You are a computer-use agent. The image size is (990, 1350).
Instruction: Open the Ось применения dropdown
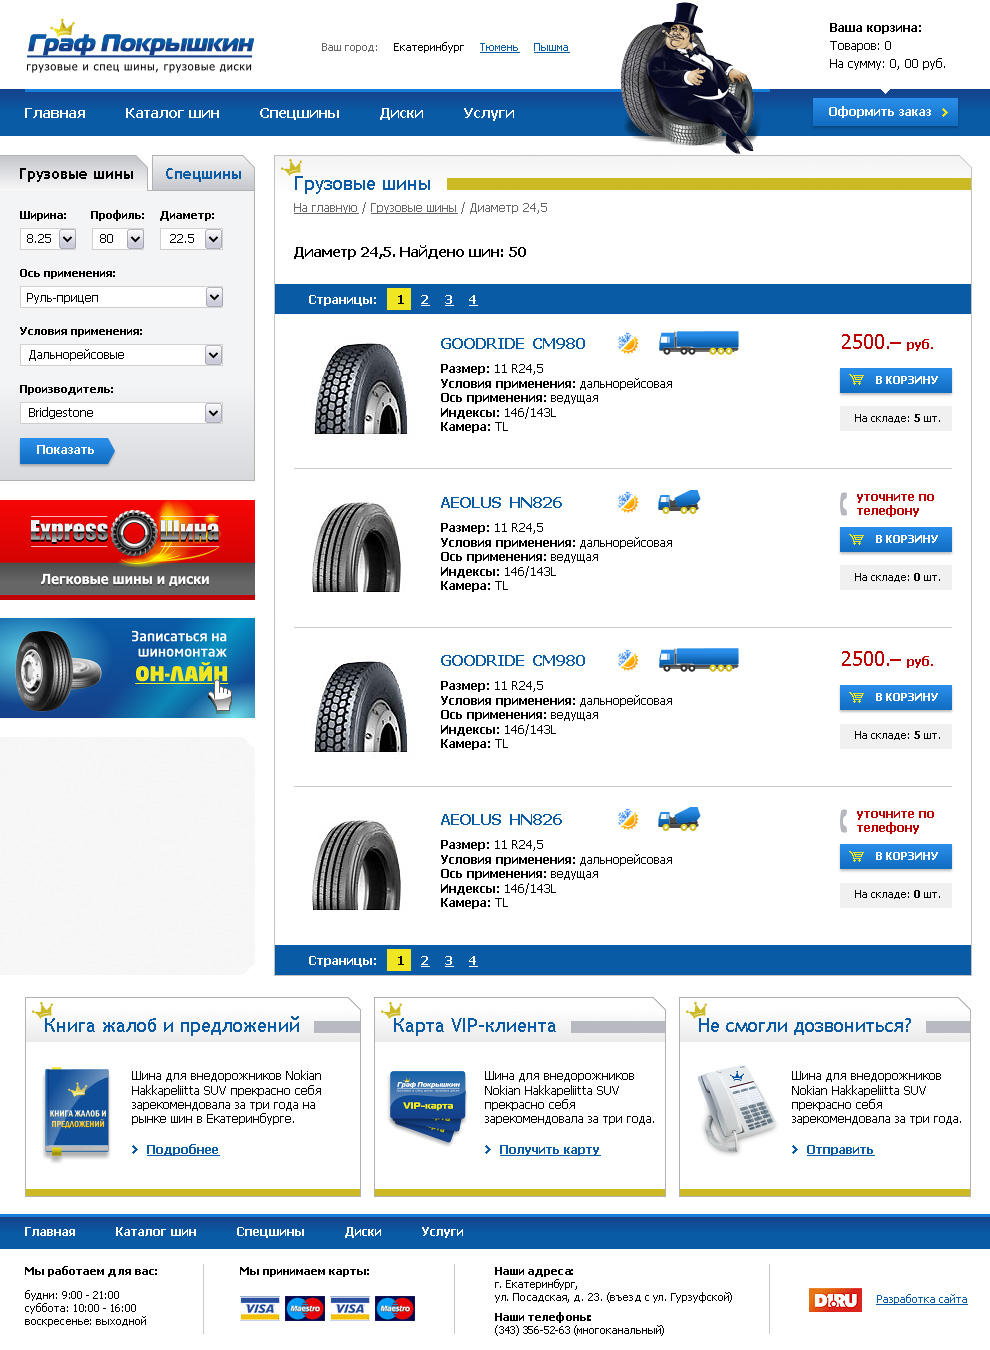coord(213,297)
